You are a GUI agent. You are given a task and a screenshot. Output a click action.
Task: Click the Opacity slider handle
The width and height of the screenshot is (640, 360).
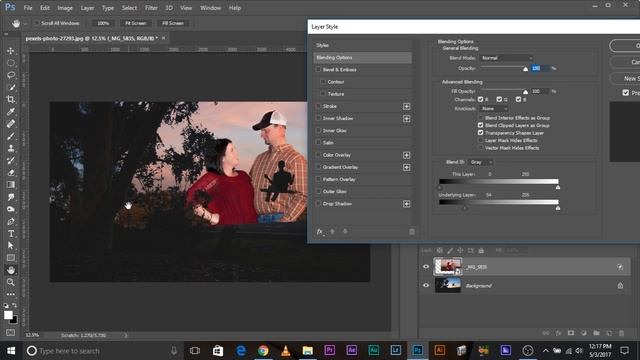[x=525, y=69]
